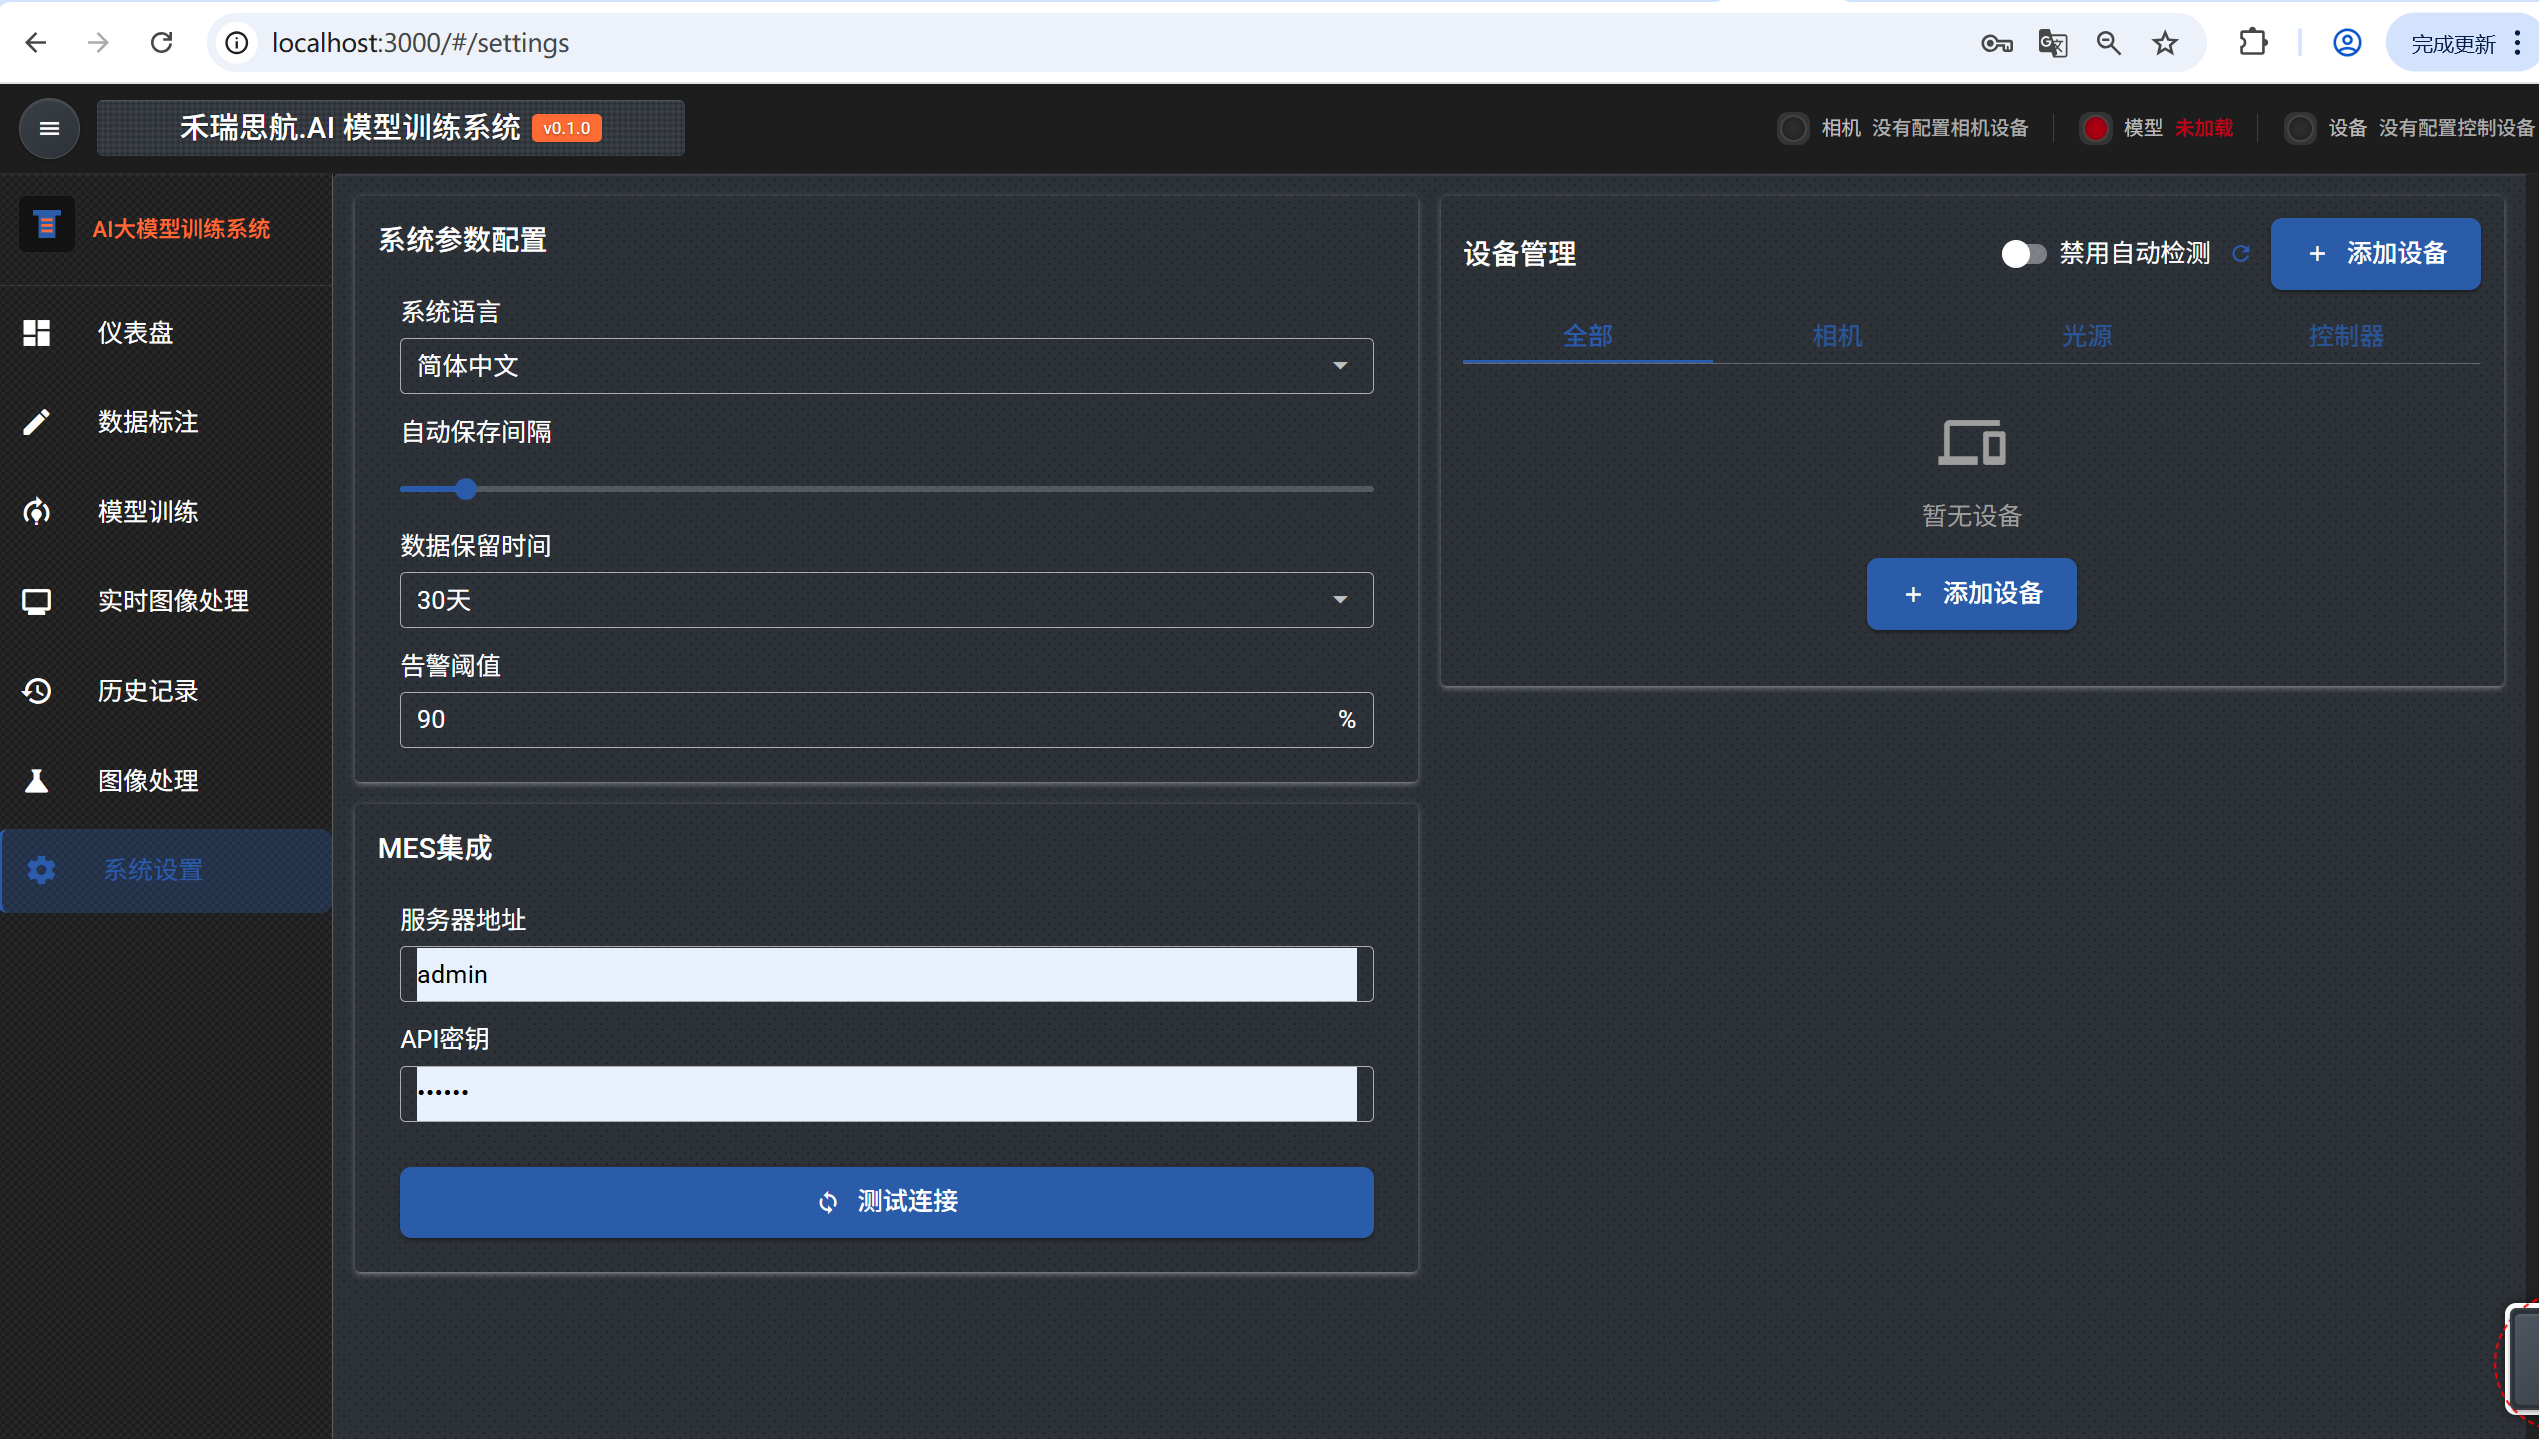This screenshot has width=2539, height=1439.
Task: Select 系统设置 in the sidebar
Action: pyautogui.click(x=166, y=870)
